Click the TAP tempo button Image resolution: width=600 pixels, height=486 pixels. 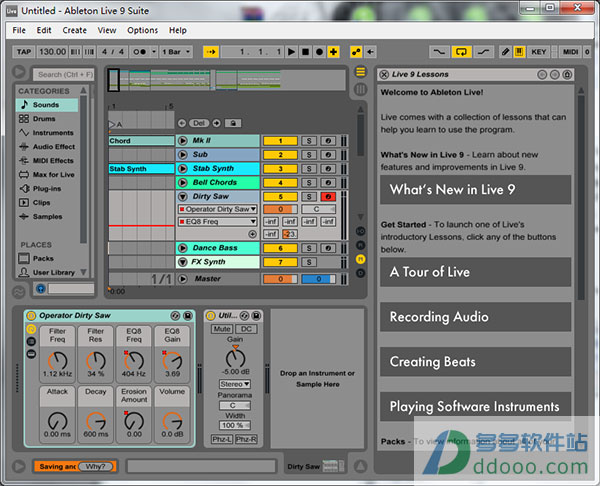point(24,52)
